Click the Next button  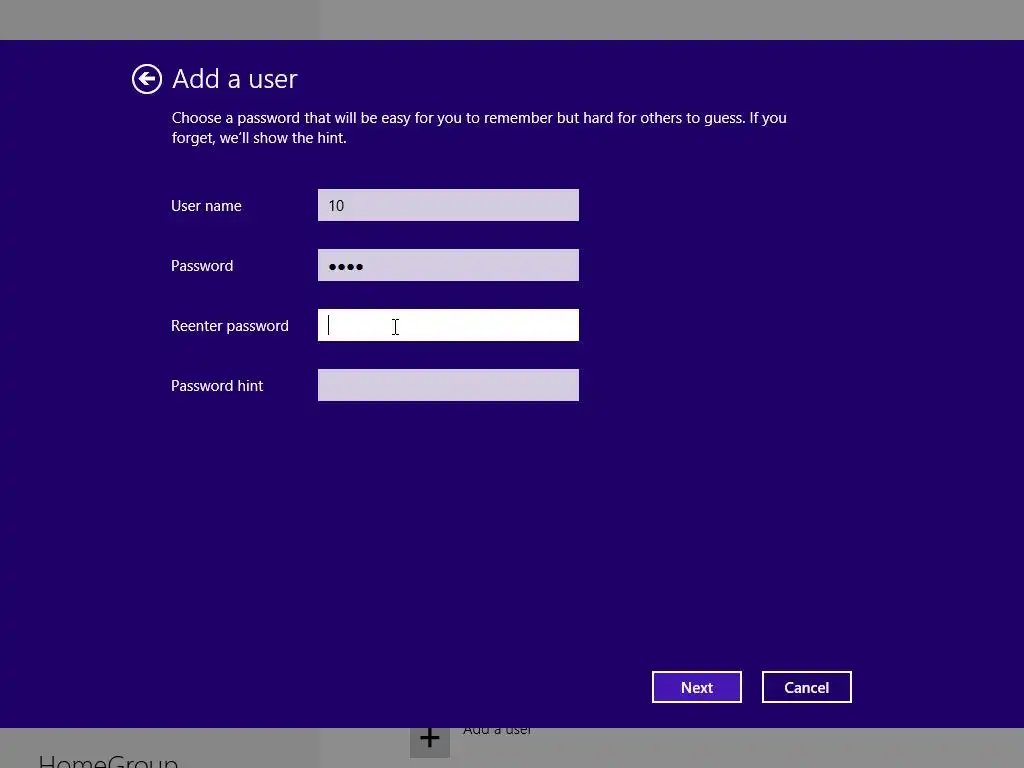(x=697, y=687)
